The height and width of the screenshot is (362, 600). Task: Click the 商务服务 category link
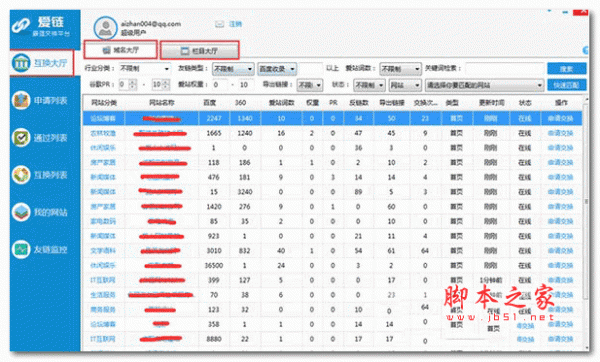click(103, 309)
